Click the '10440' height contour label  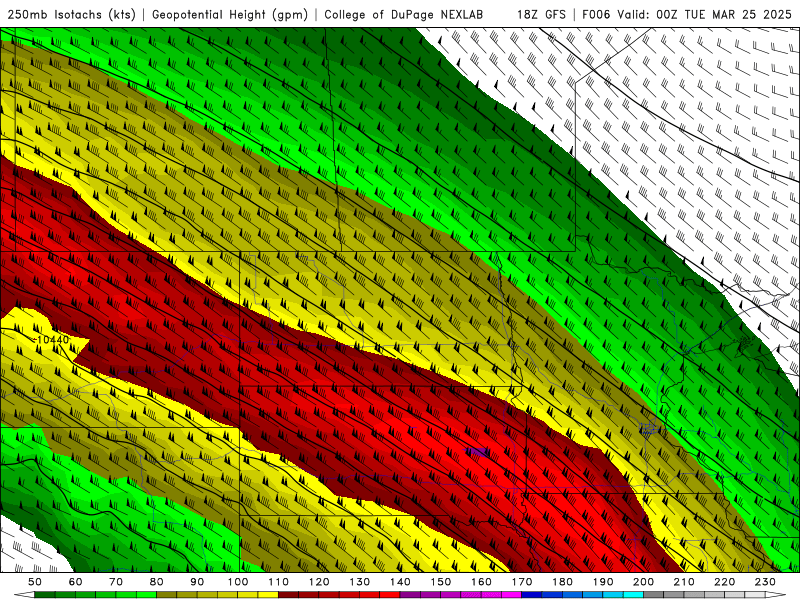[53, 339]
